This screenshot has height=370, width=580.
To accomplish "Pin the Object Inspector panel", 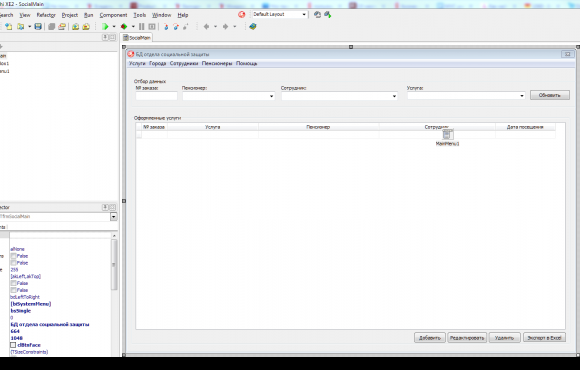I will pyautogui.click(x=105, y=207).
